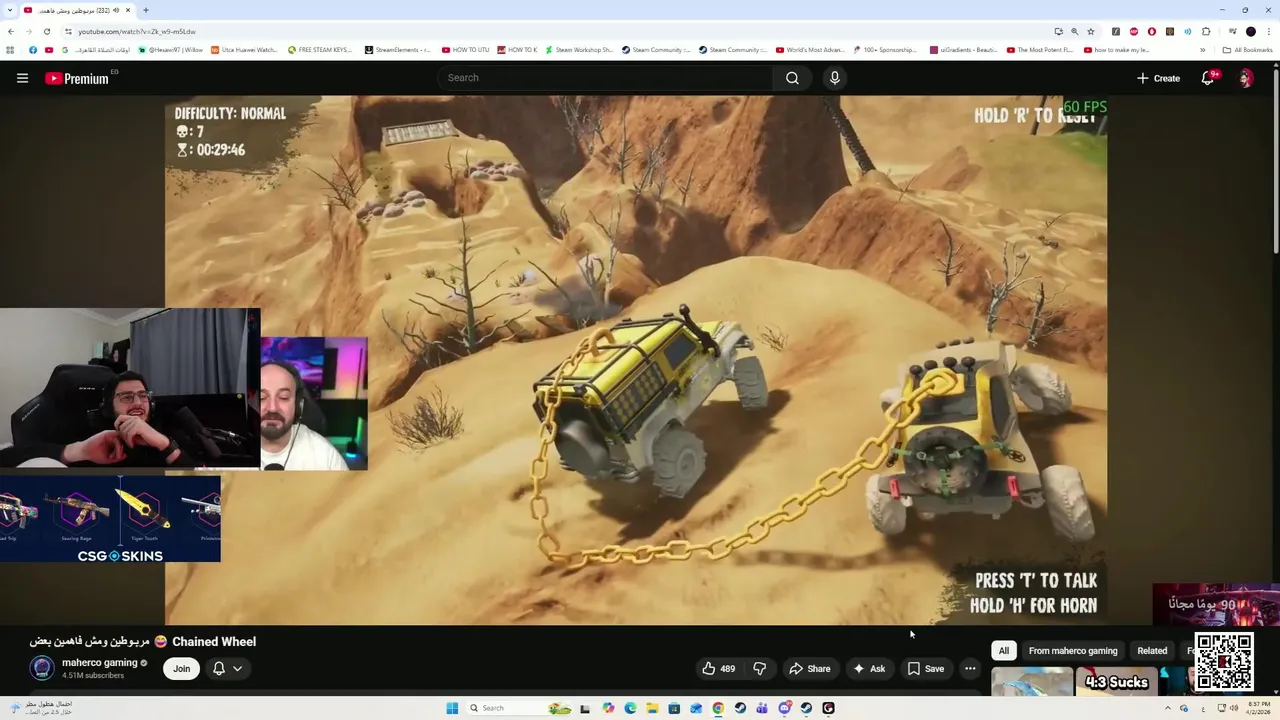Switch to Chrome in taskbar
1280x720 pixels.
718,708
